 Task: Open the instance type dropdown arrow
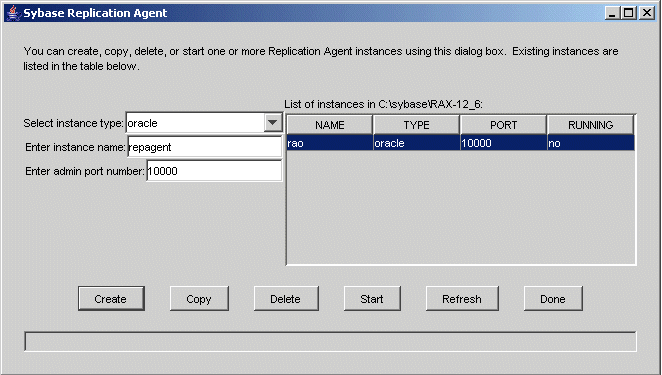point(273,123)
